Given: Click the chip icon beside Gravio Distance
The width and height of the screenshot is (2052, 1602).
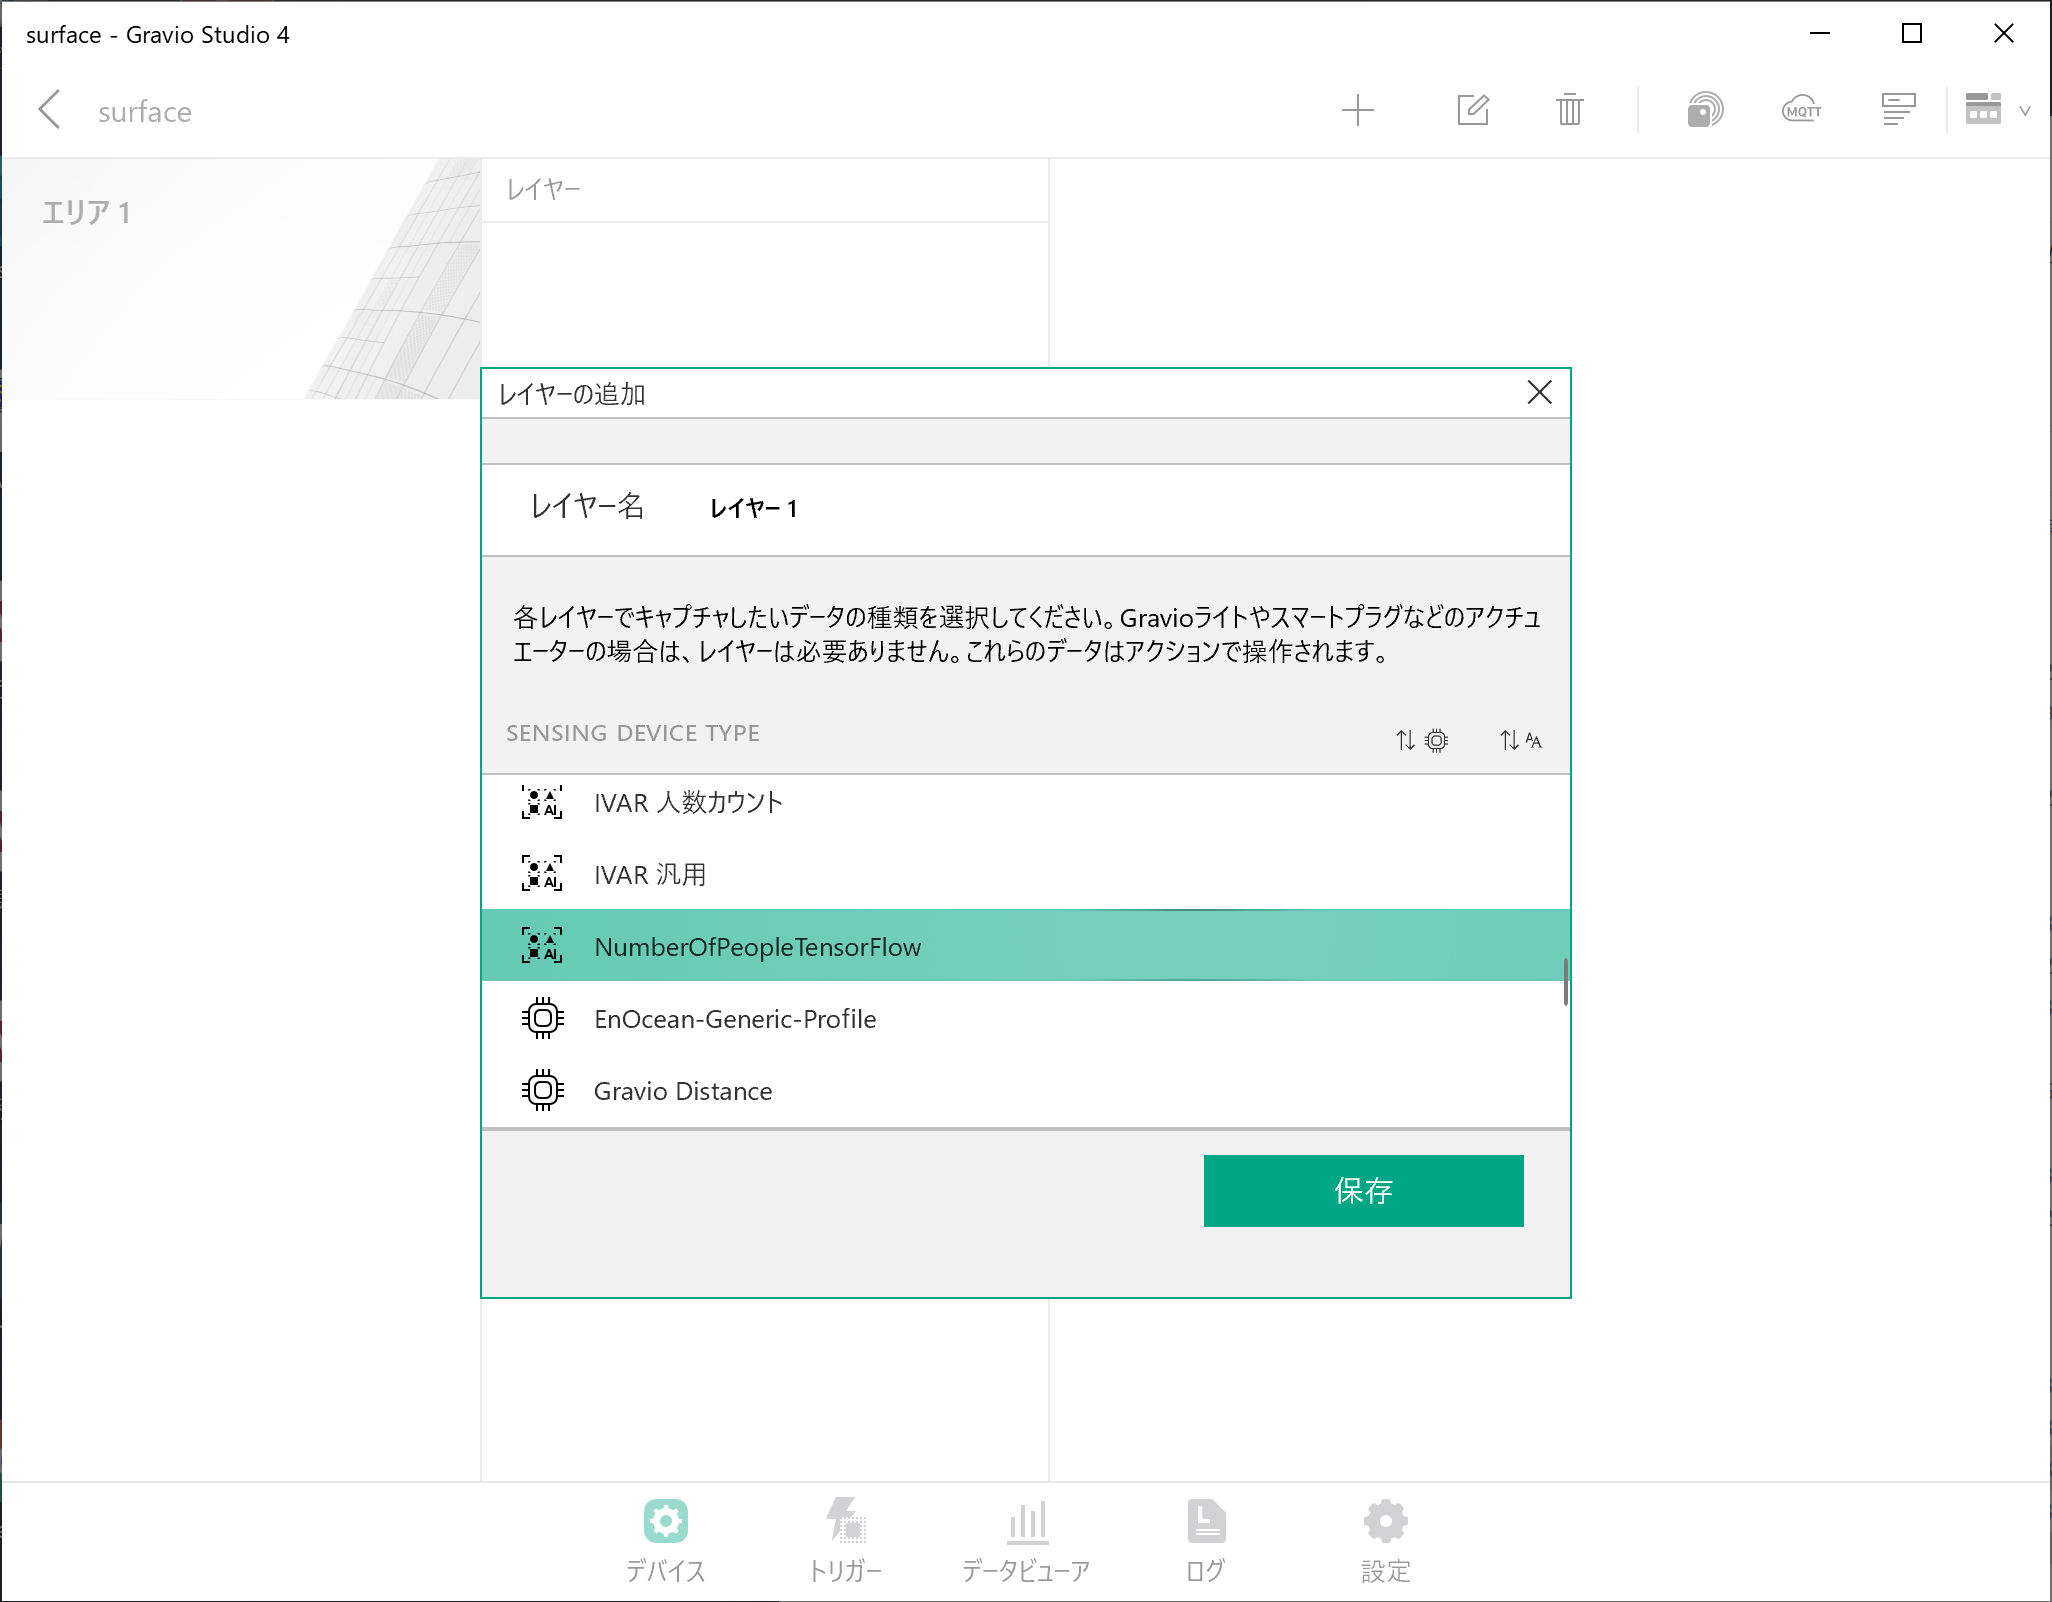Looking at the screenshot, I should [x=542, y=1090].
